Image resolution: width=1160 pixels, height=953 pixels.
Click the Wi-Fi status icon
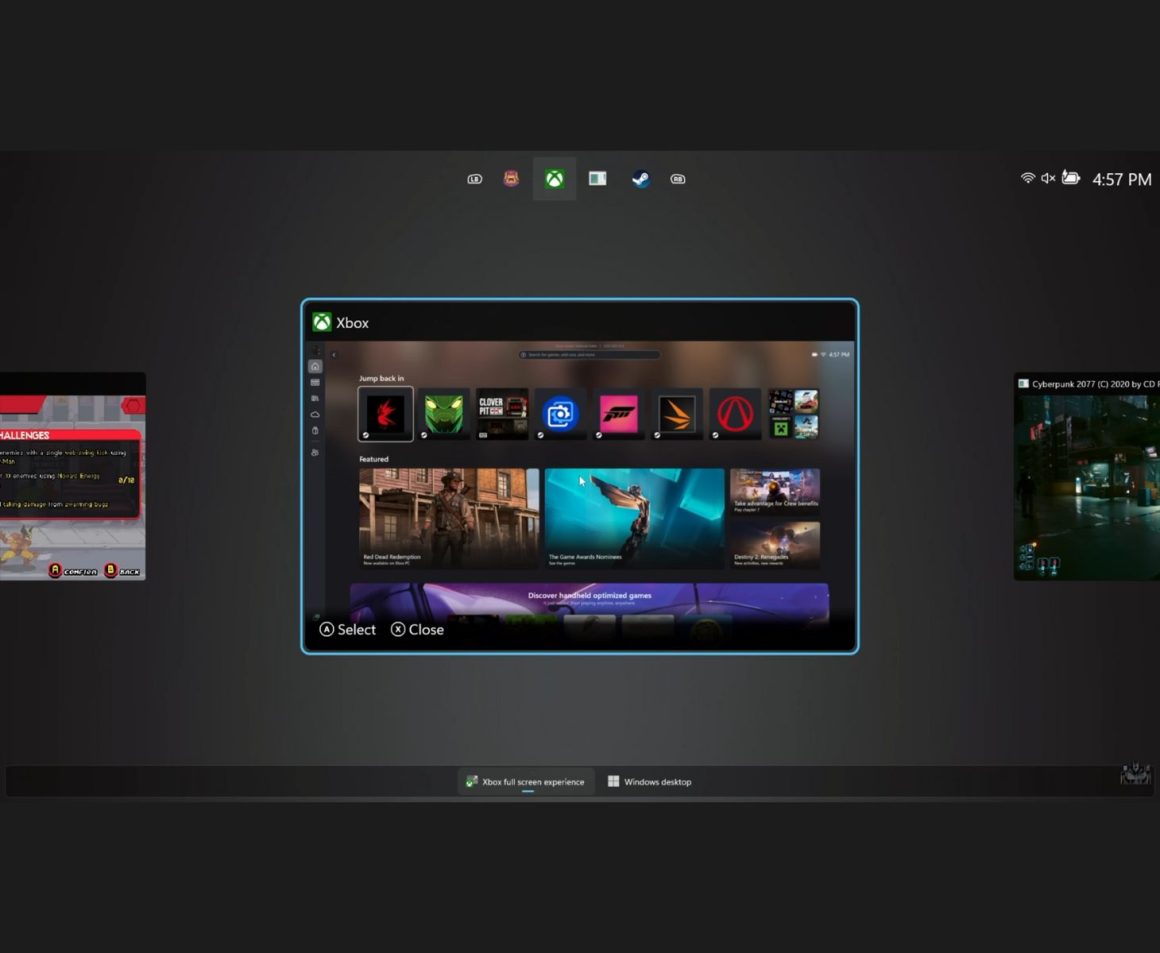[1027, 178]
